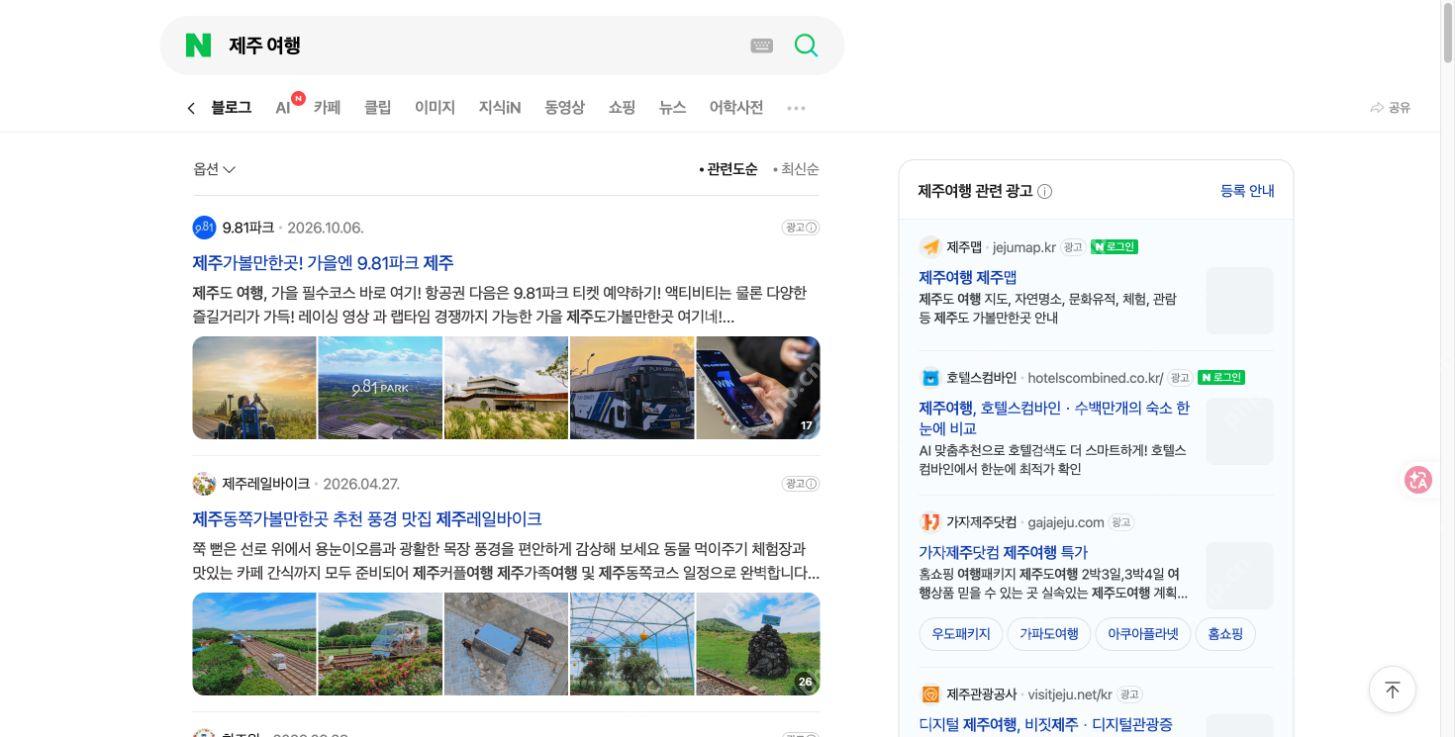Click the green Naver N logo

point(198,45)
